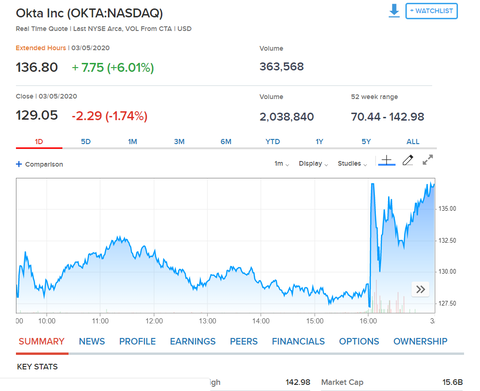Click the blue plus Comparison icon
This screenshot has width=480, height=391.
click(19, 164)
